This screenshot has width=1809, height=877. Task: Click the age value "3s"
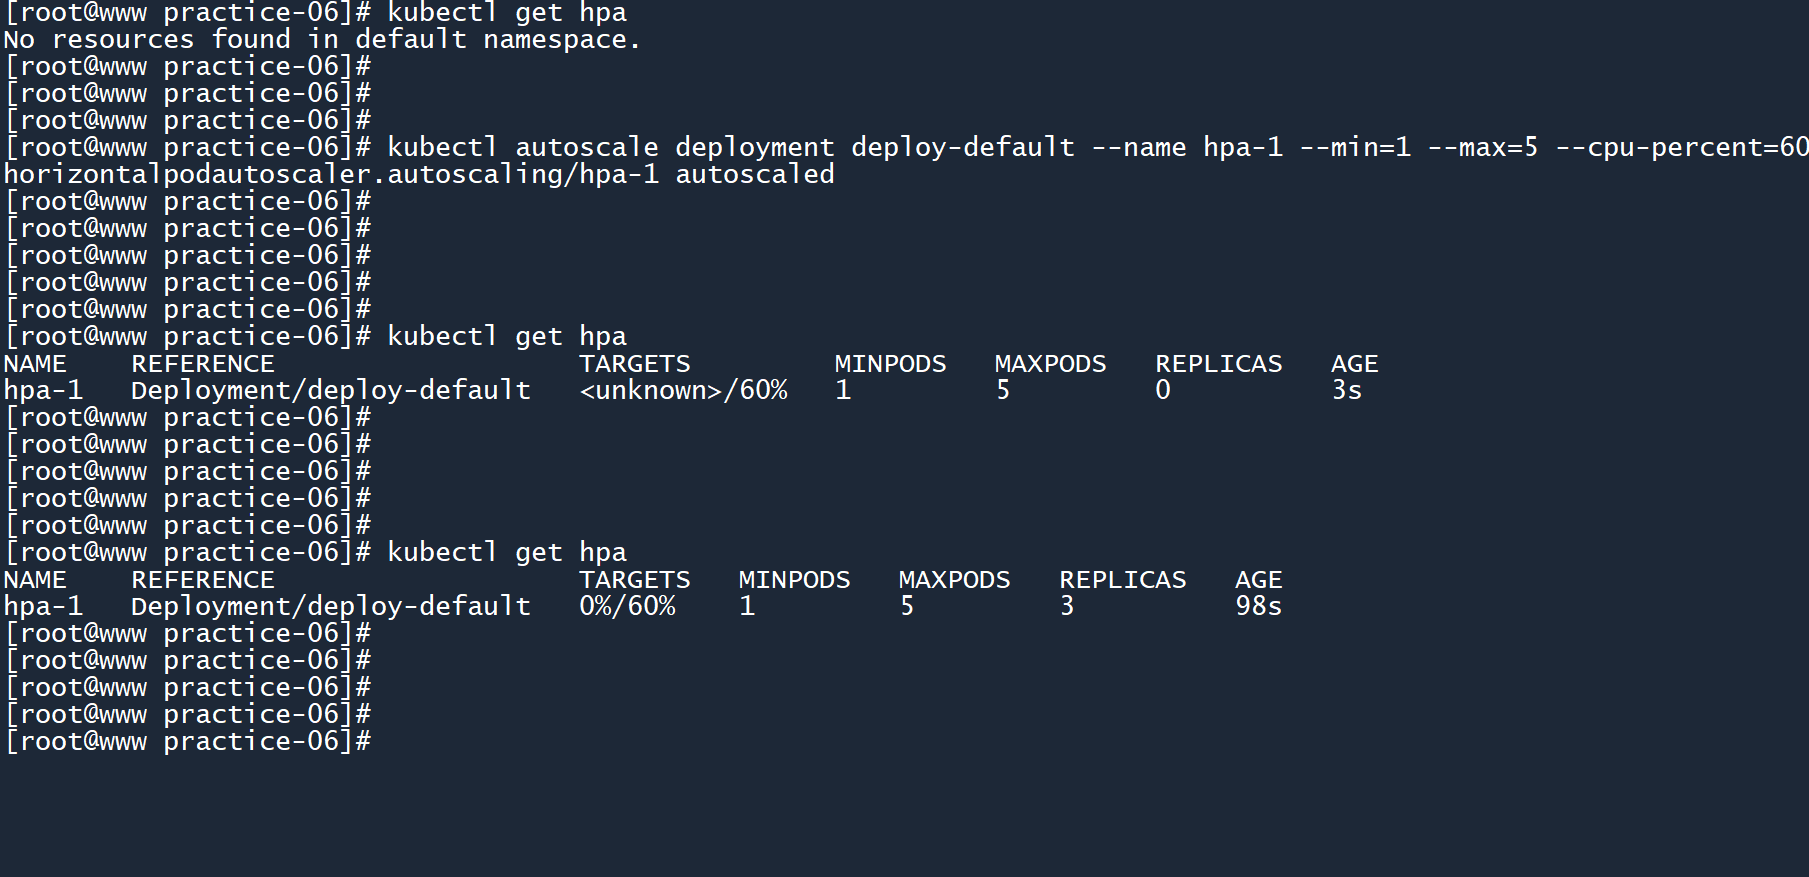[1346, 391]
